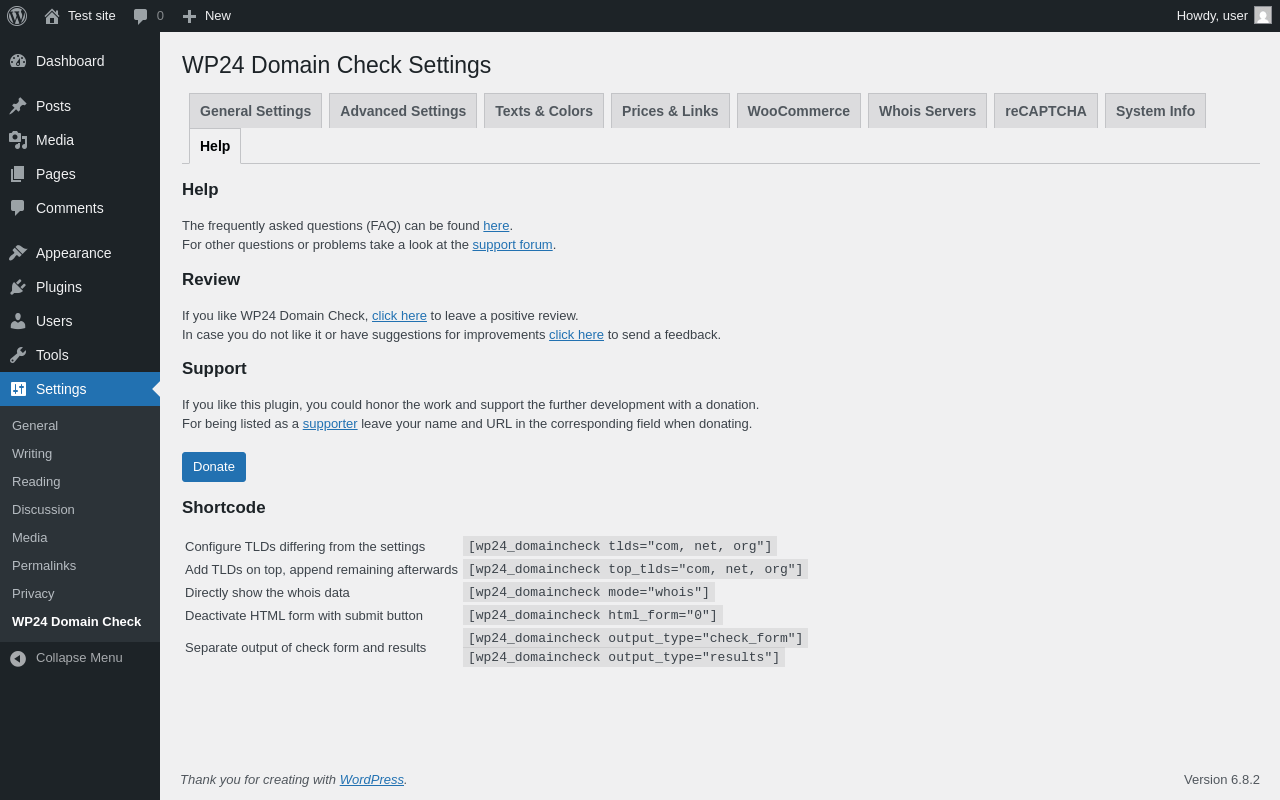Click the output_type="check_form" shortcode
The width and height of the screenshot is (1280, 800).
635,638
